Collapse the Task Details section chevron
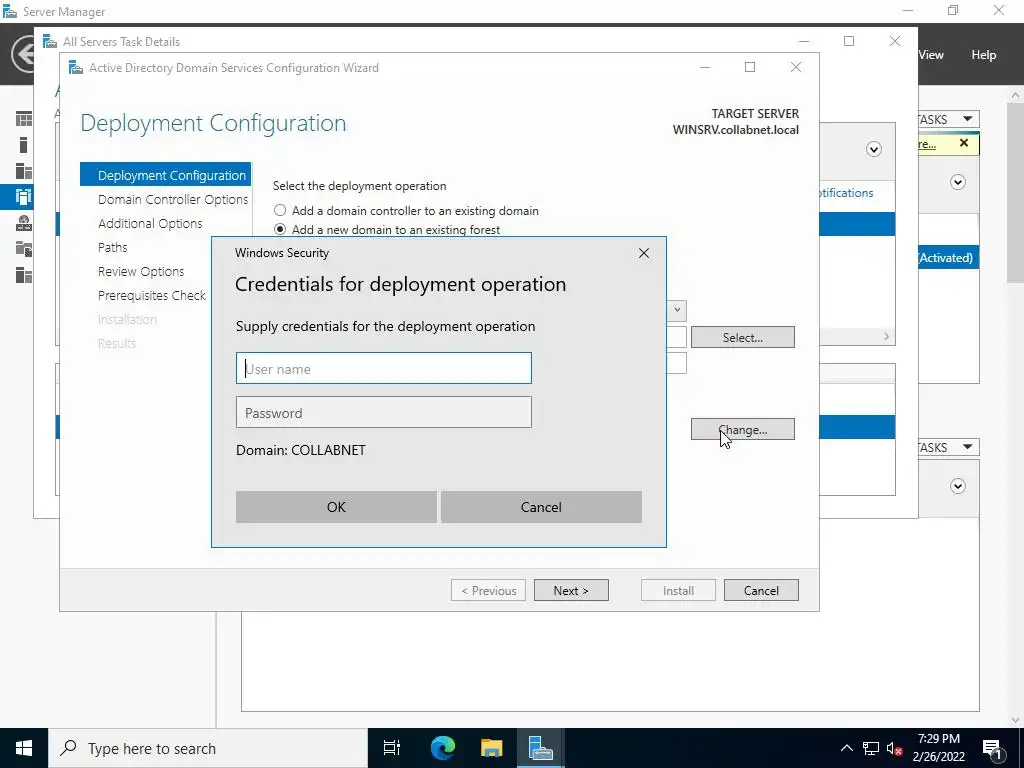Viewport: 1024px width, 768px height. coord(874,150)
